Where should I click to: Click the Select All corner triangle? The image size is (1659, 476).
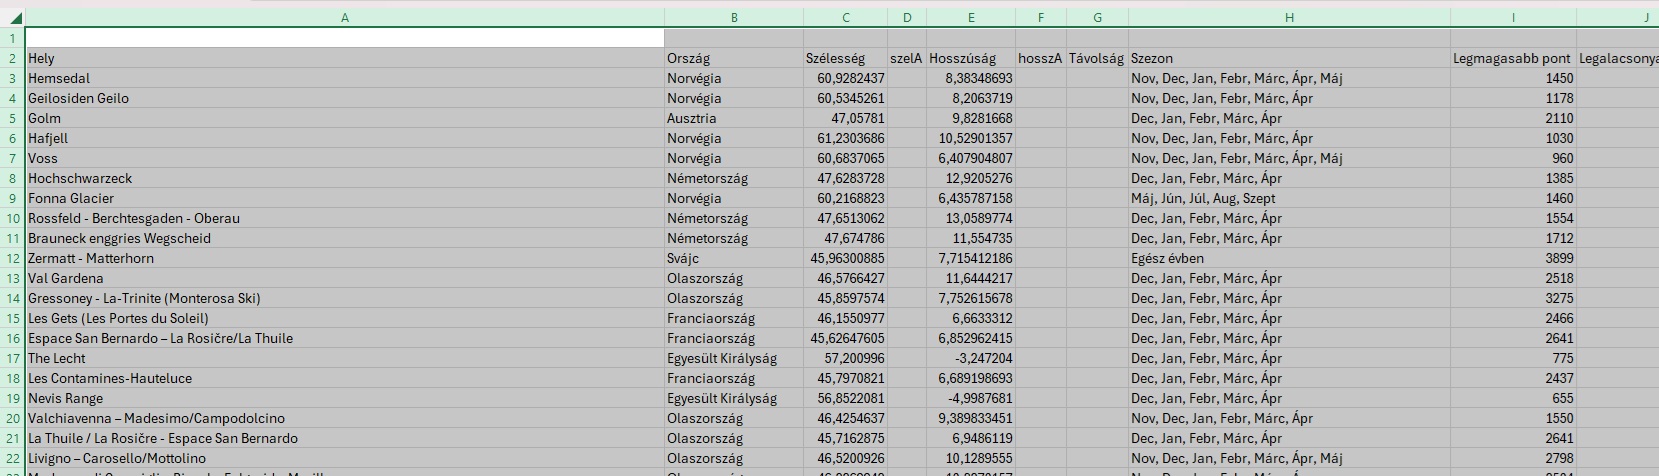click(x=13, y=18)
